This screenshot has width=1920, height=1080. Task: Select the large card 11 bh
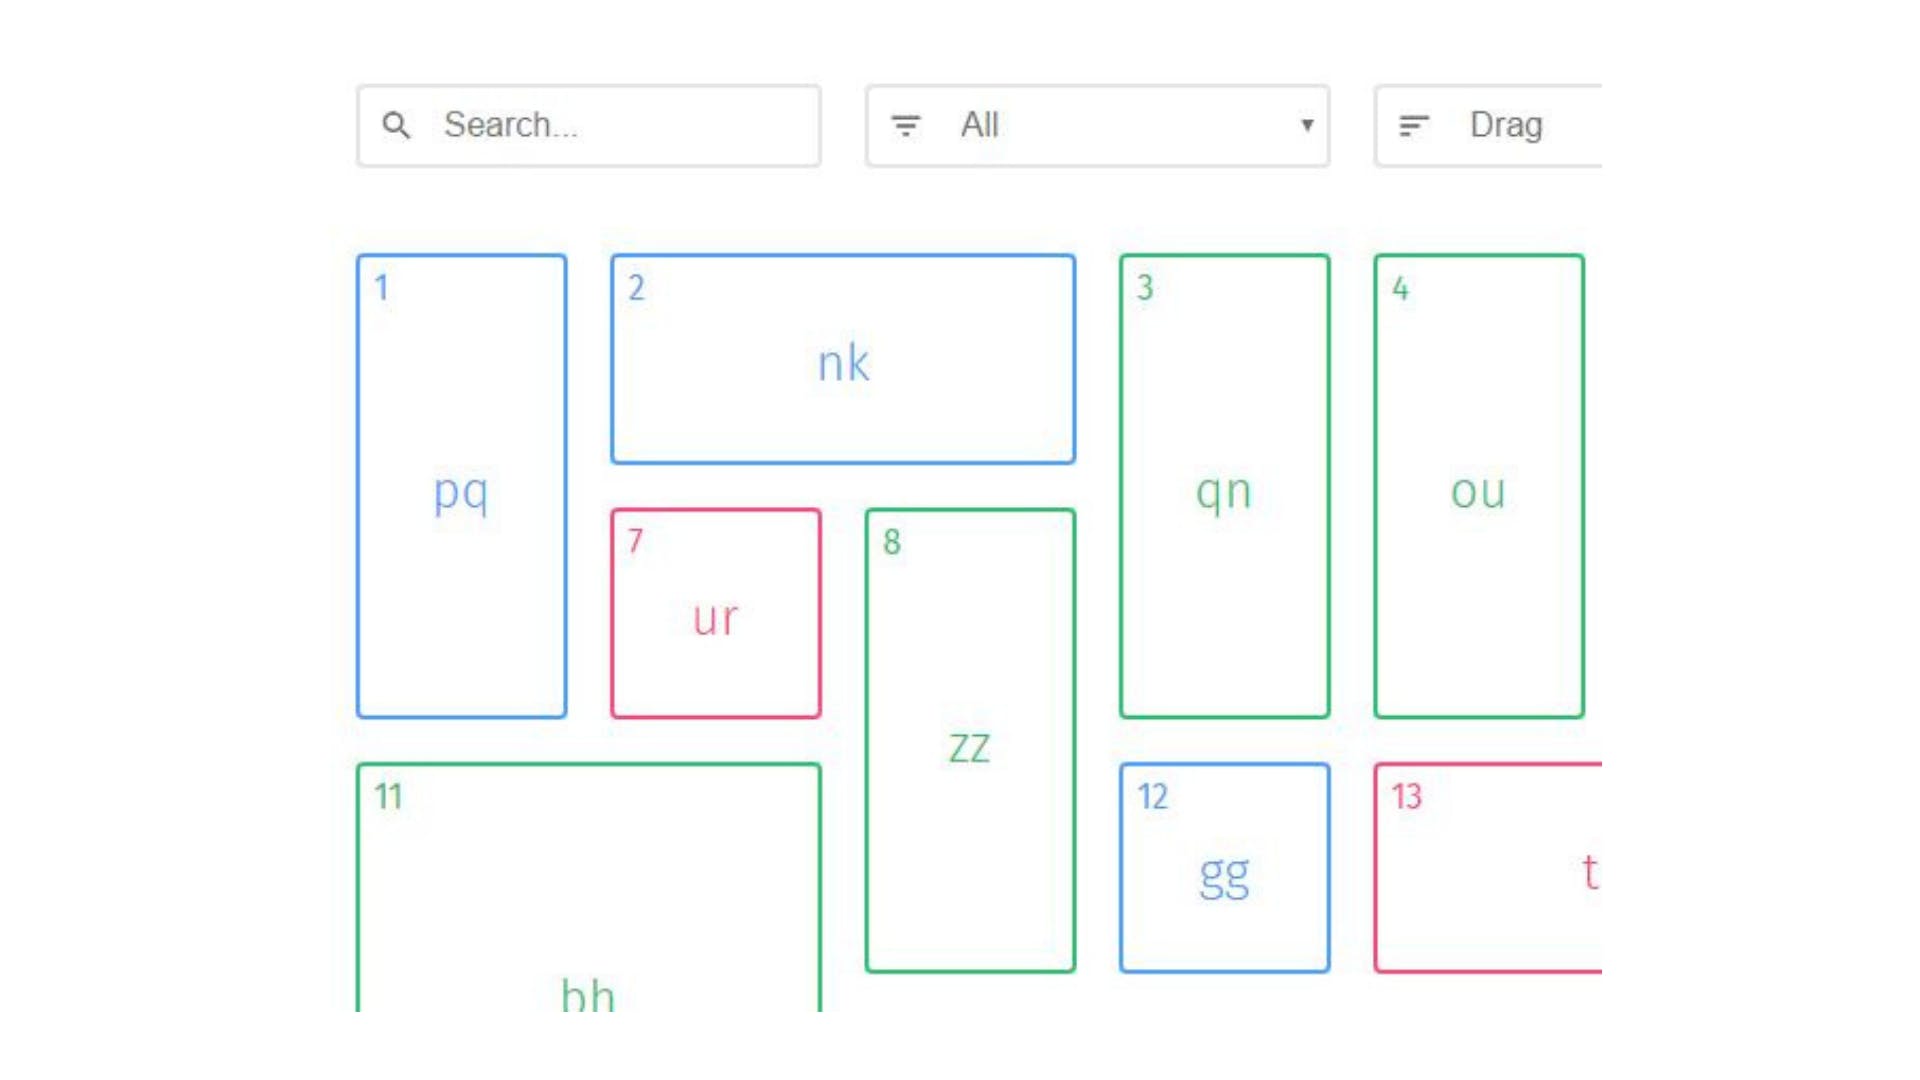point(588,890)
